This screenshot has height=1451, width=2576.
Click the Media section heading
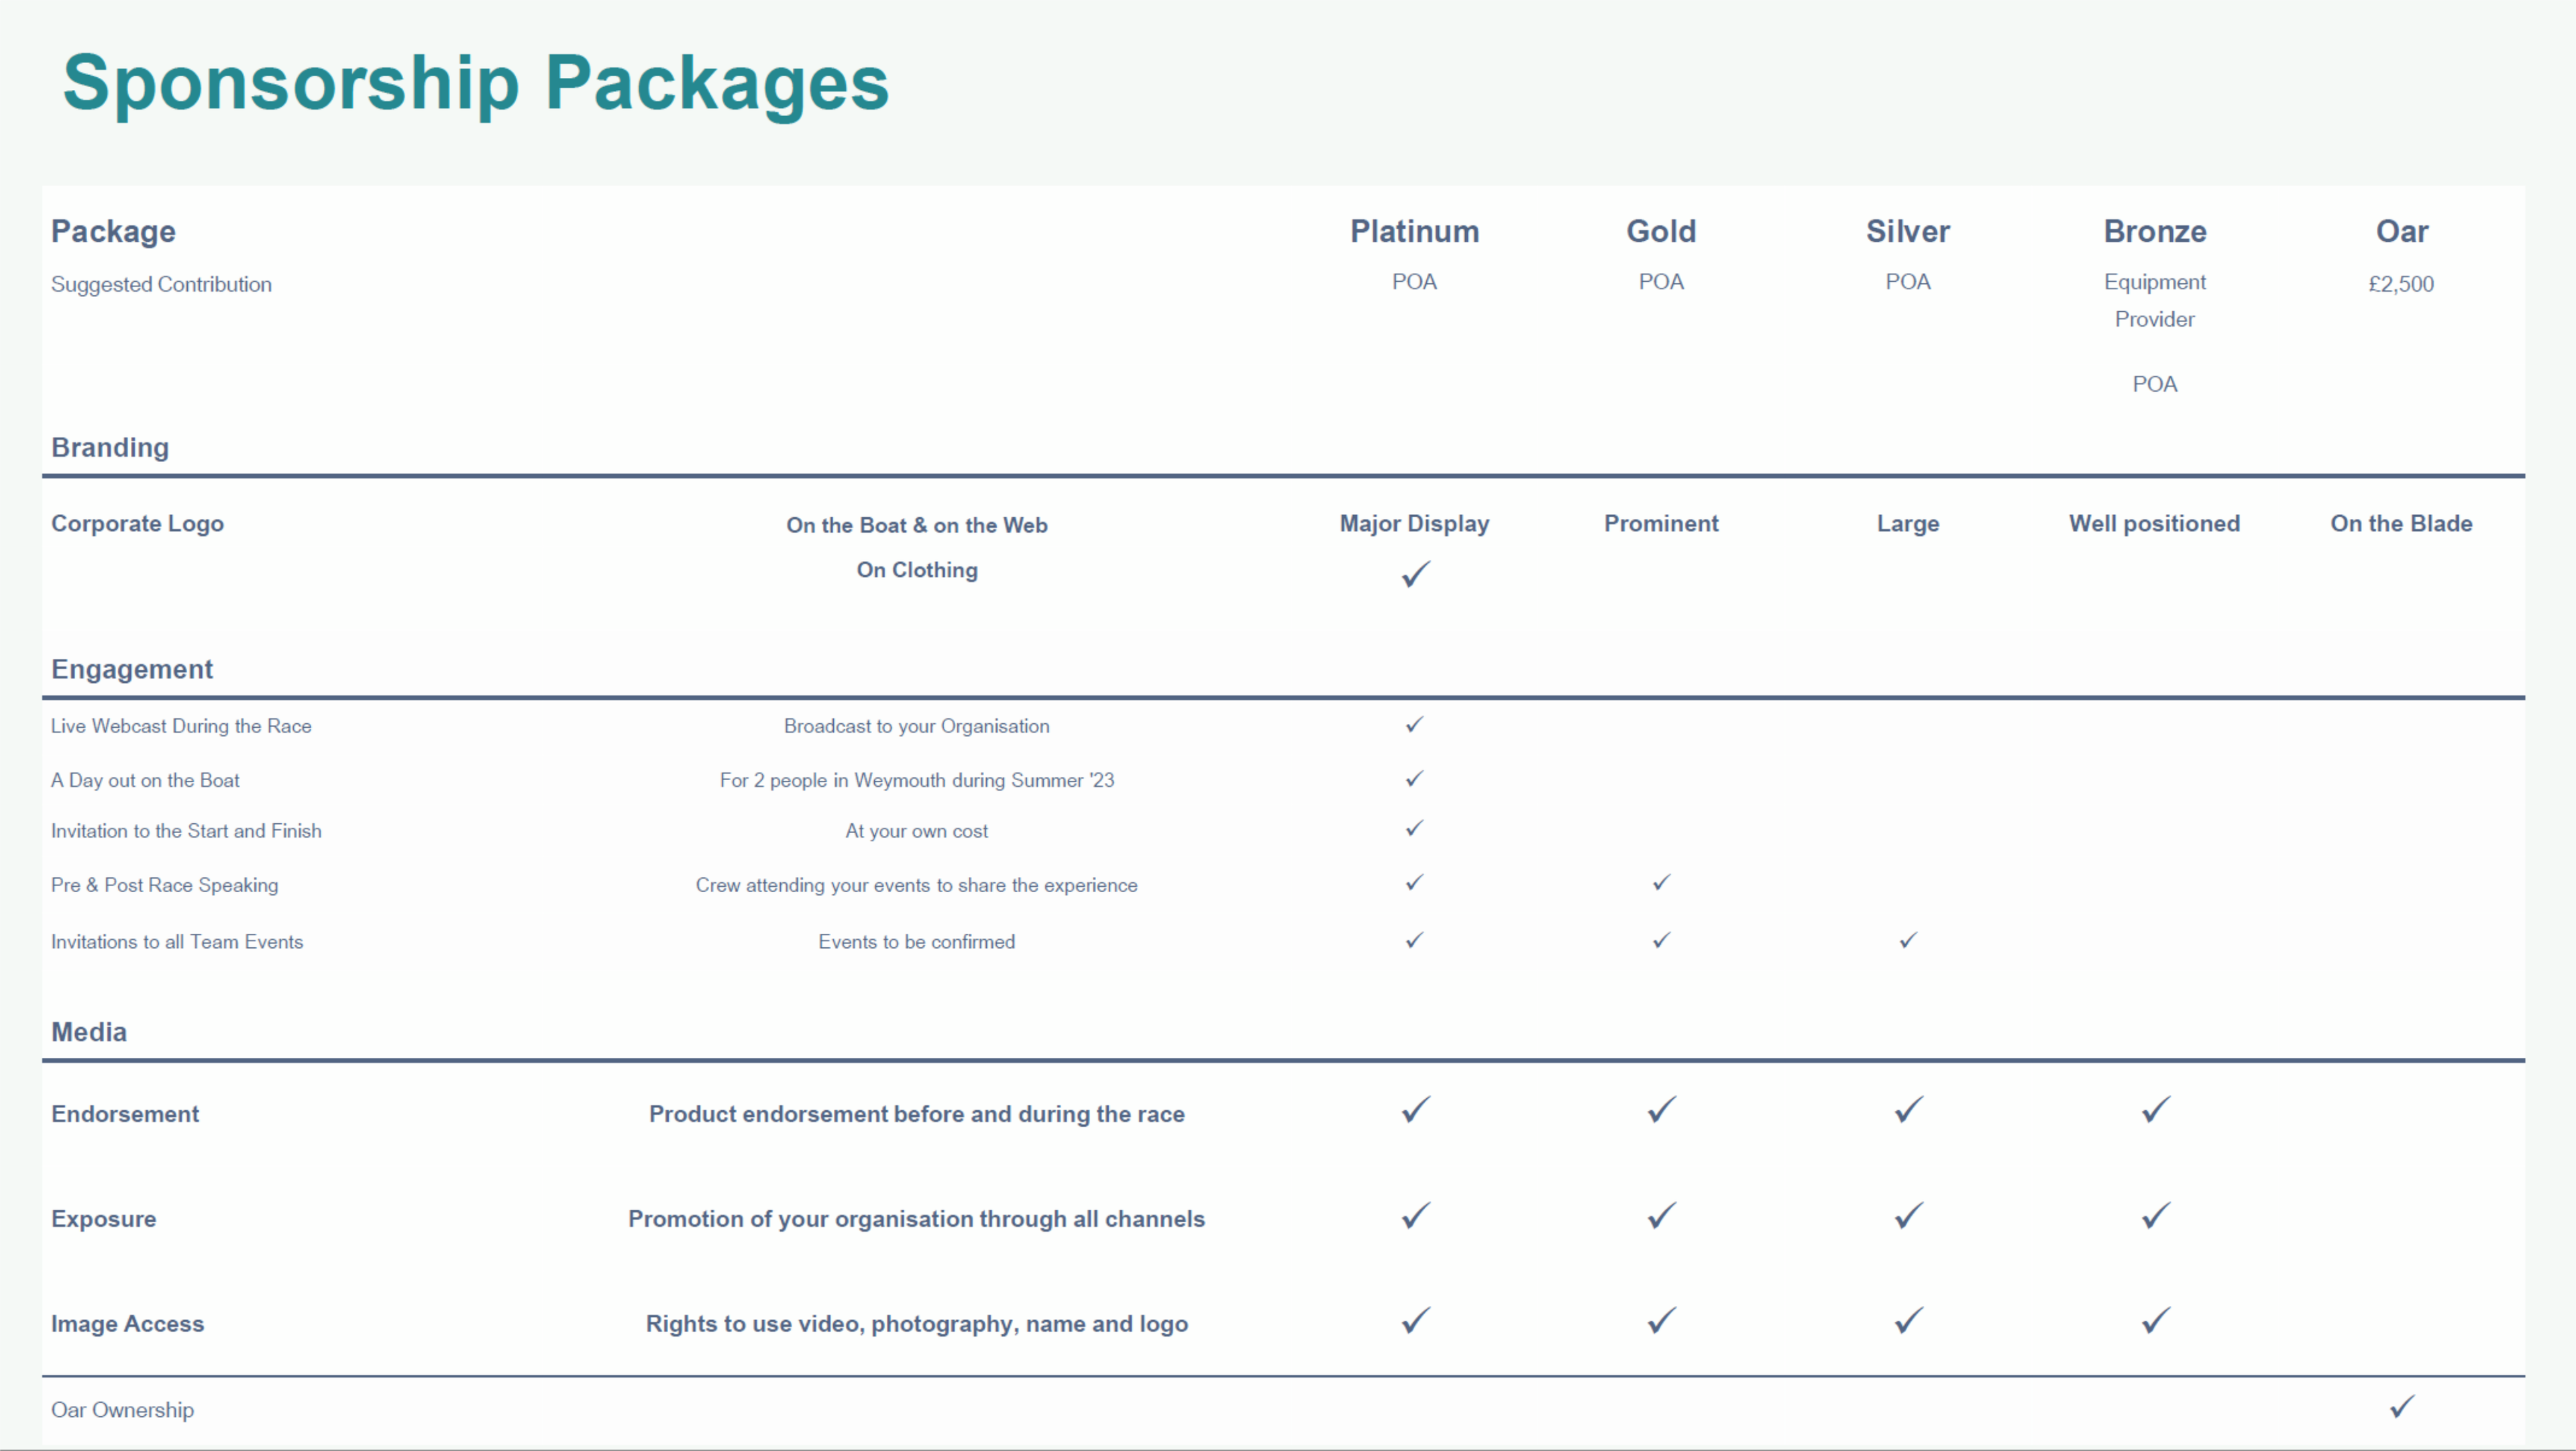89,1032
